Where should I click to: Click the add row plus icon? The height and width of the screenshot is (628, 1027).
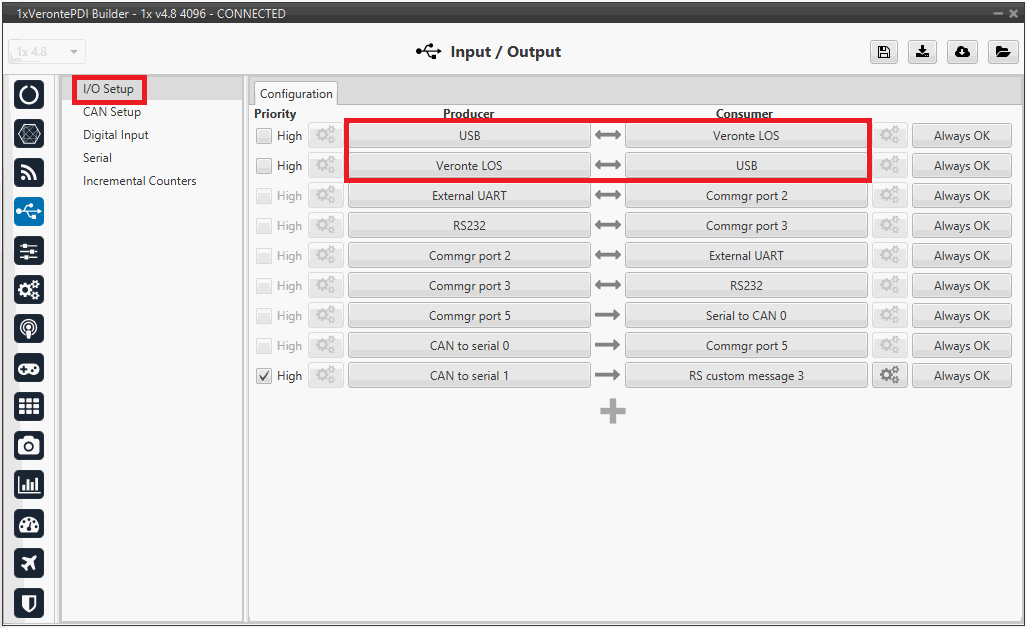(613, 411)
